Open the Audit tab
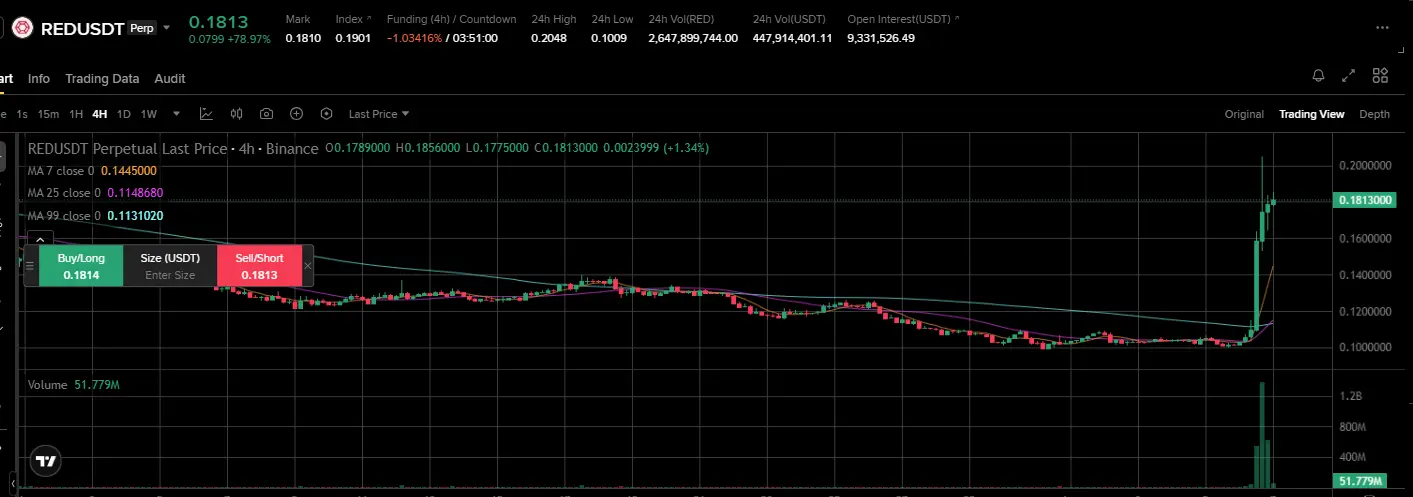The image size is (1413, 497). [170, 78]
